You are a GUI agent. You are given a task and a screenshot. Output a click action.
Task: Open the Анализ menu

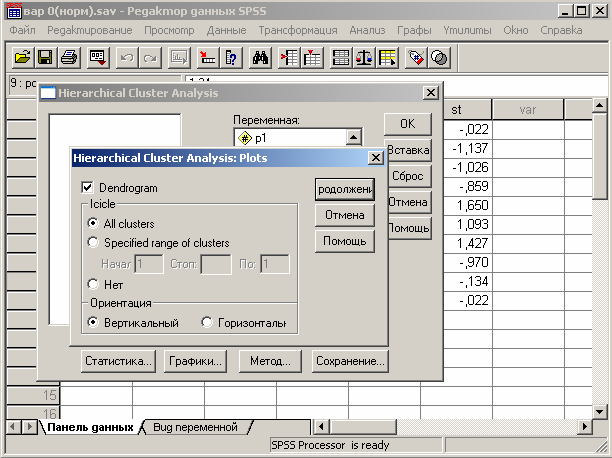[x=367, y=30]
